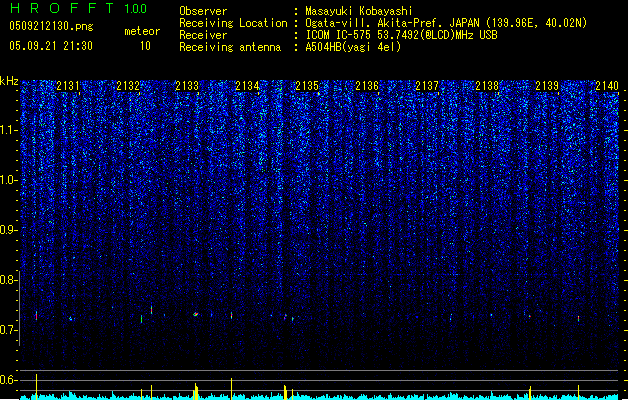This screenshot has height=400, width=629.
Task: Click the 0.9 kHz axis label
Action: (8, 230)
